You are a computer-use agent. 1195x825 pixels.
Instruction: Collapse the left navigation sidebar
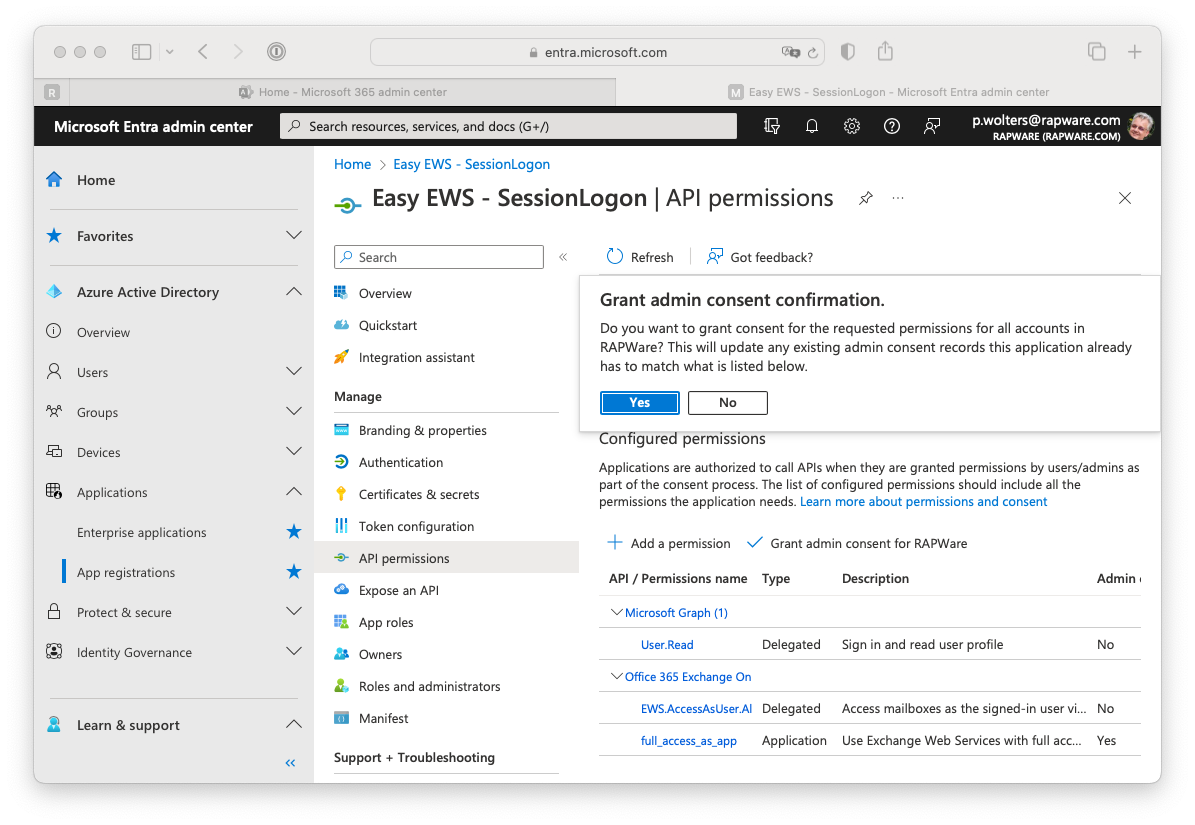(290, 763)
